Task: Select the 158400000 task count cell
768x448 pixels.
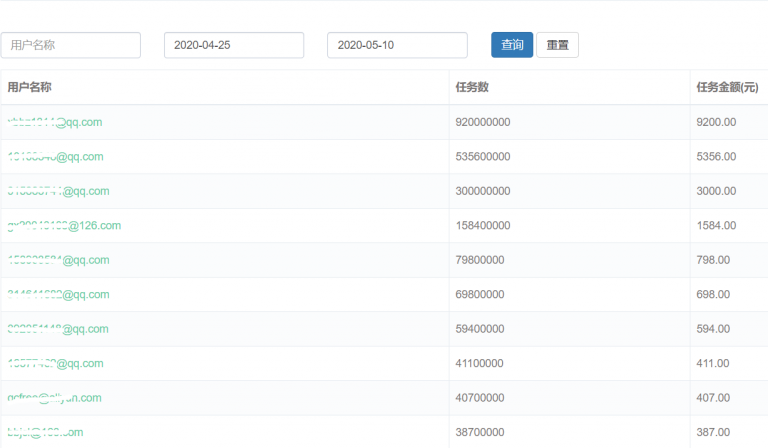Action: (x=483, y=226)
